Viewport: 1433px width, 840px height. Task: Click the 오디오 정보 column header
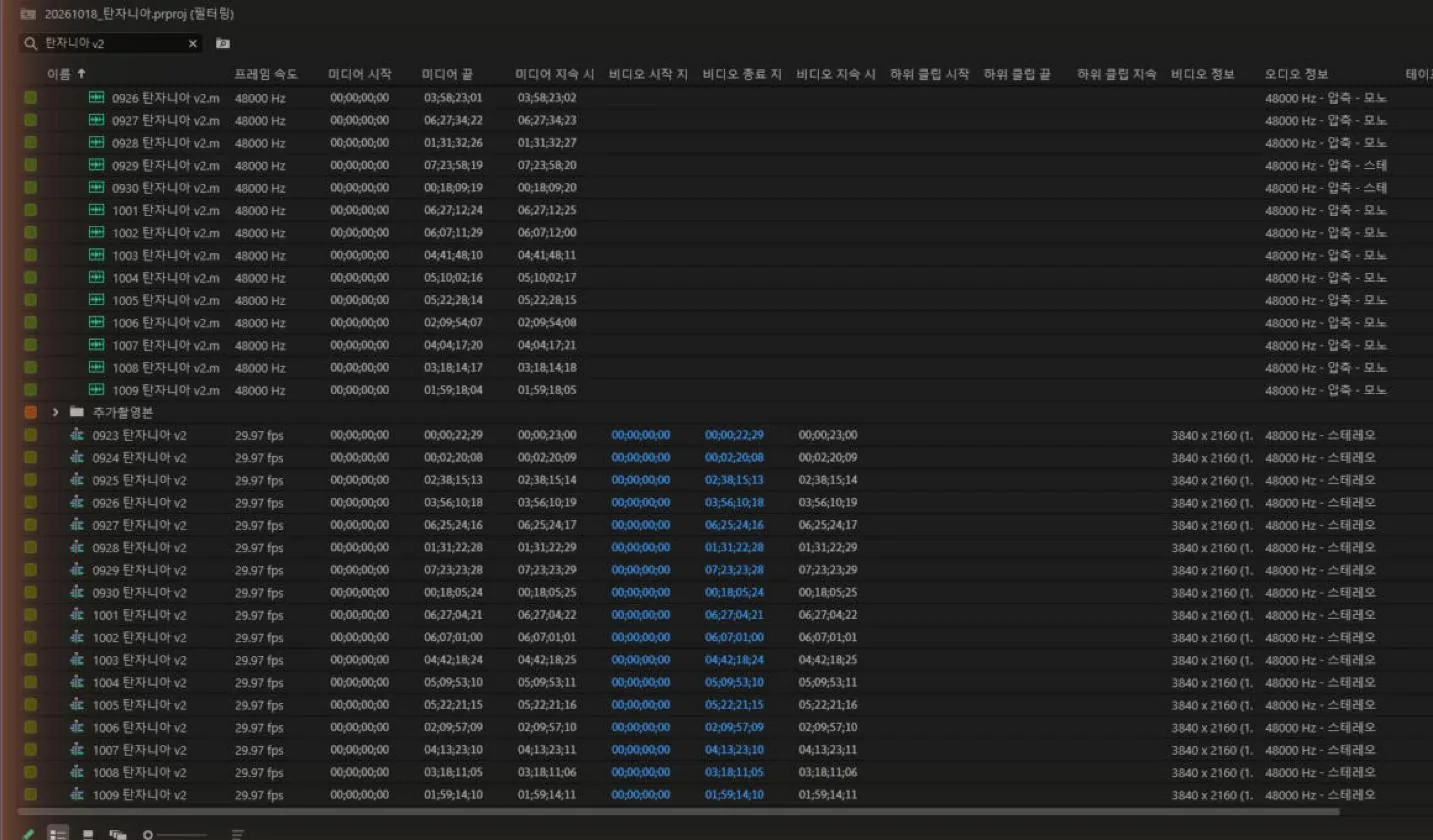coord(1296,74)
